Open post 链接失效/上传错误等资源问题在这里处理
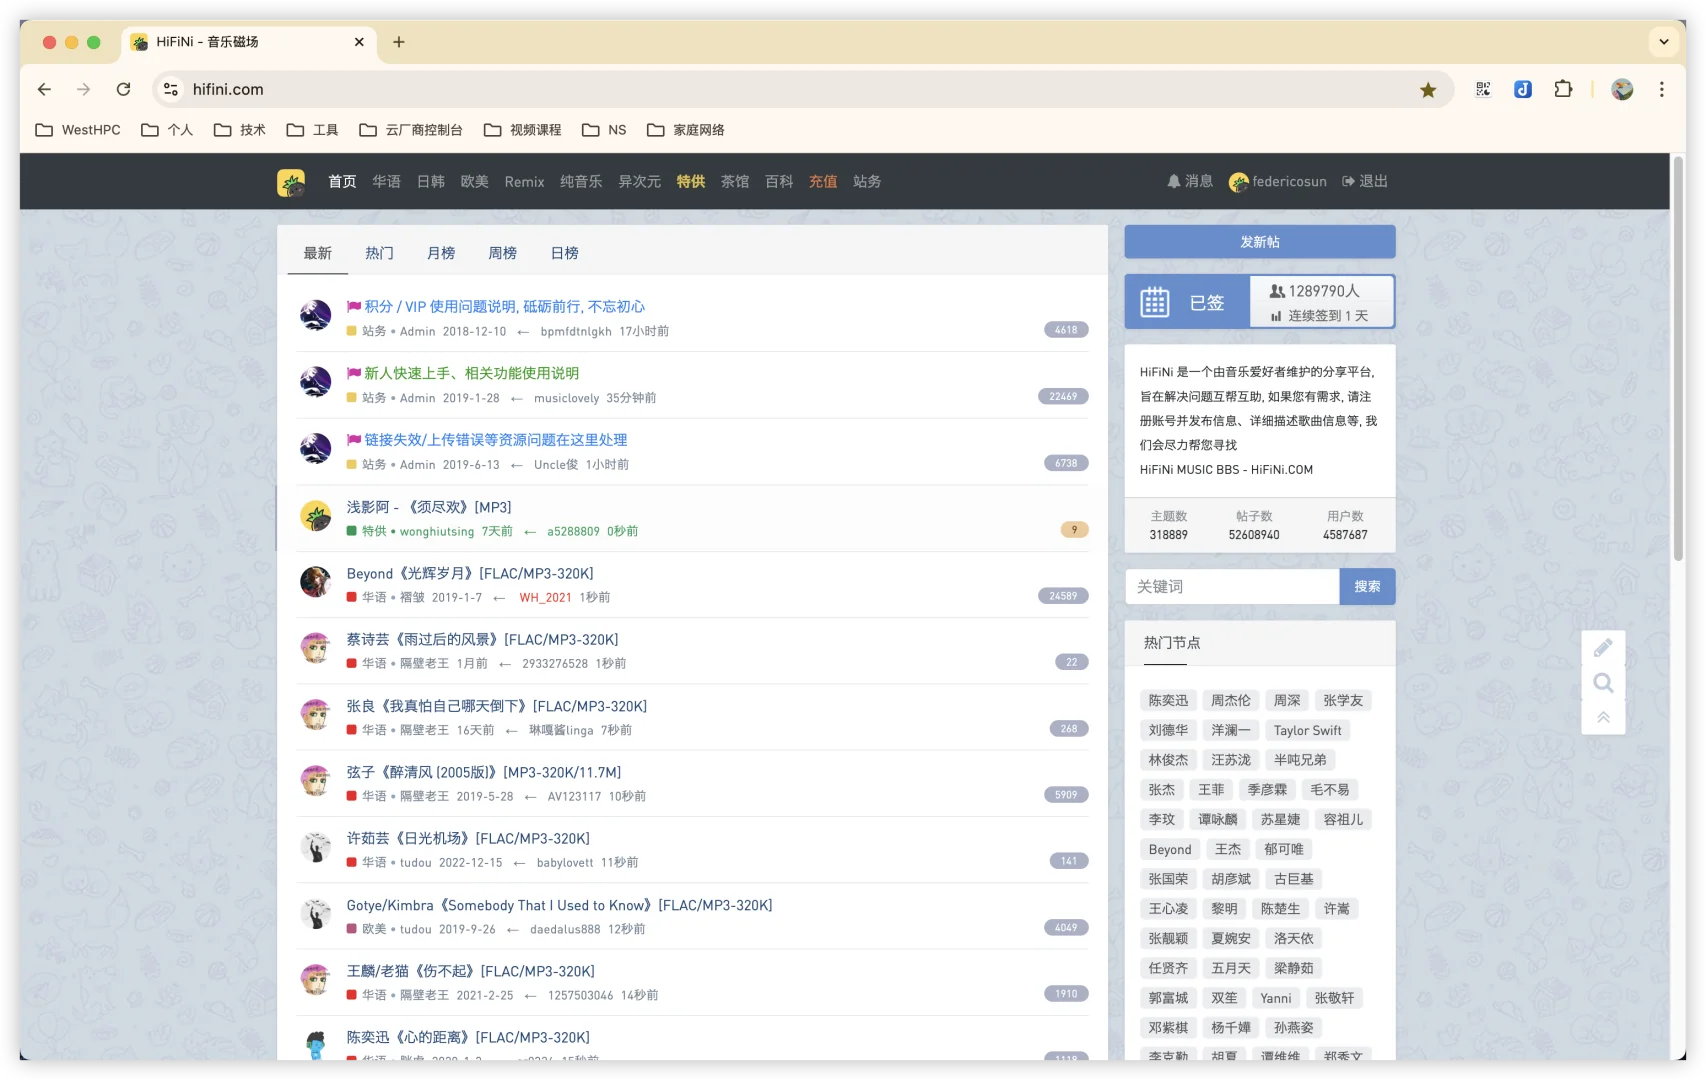 495,440
